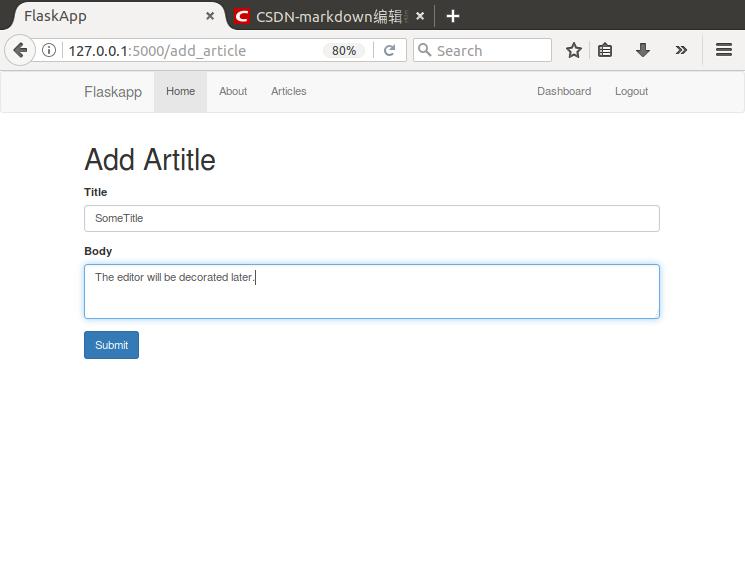Open the About page link
The width and height of the screenshot is (745, 576).
click(233, 91)
